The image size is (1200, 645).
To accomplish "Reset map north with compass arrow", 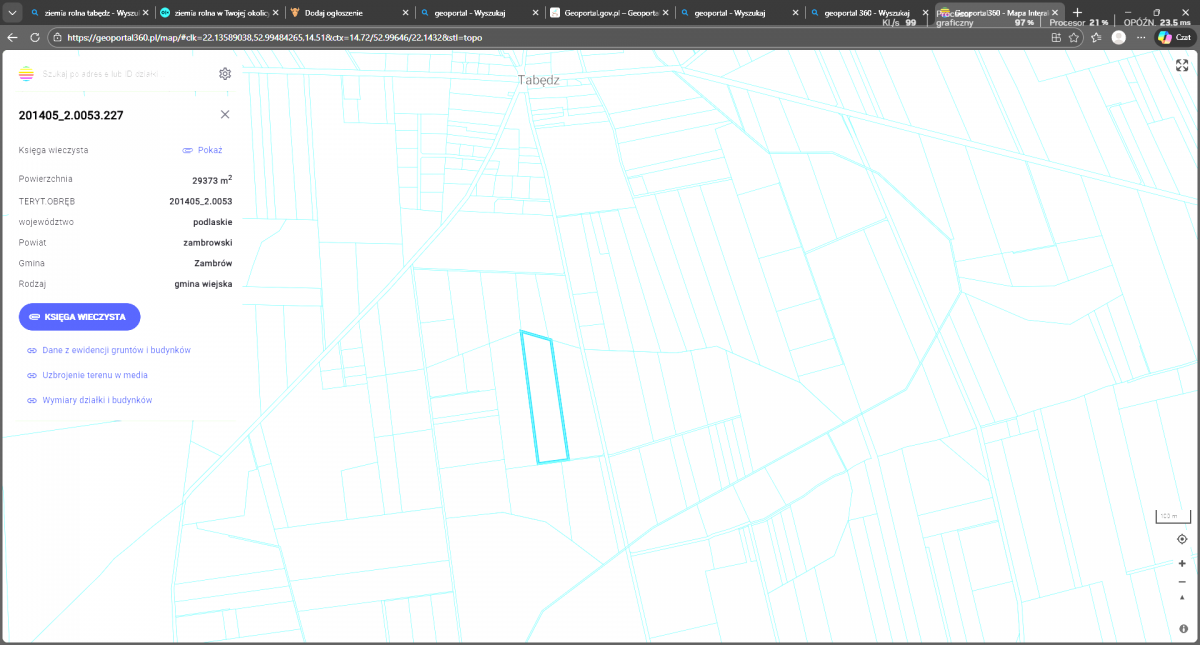I will coord(1182,598).
